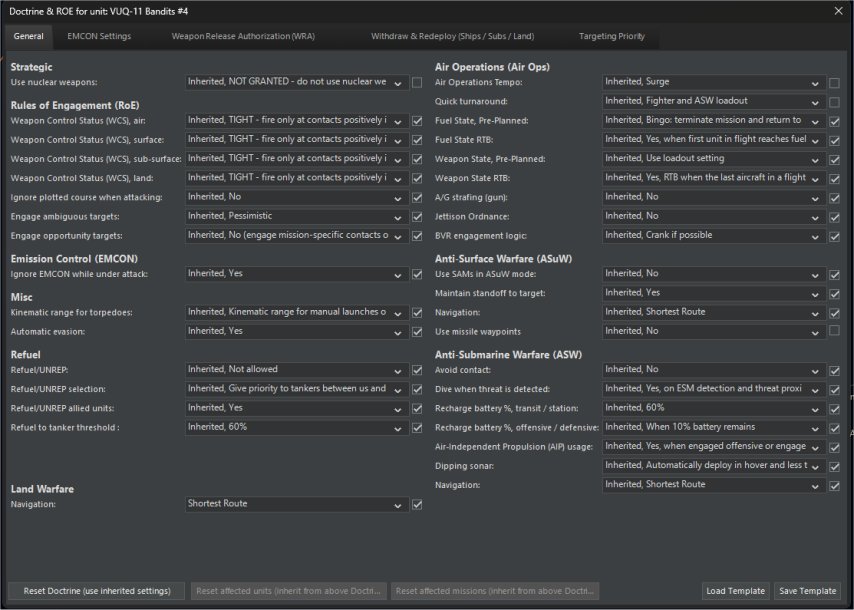Open Weapon State RTB dropdown
The image size is (854, 610).
pyautogui.click(x=714, y=178)
